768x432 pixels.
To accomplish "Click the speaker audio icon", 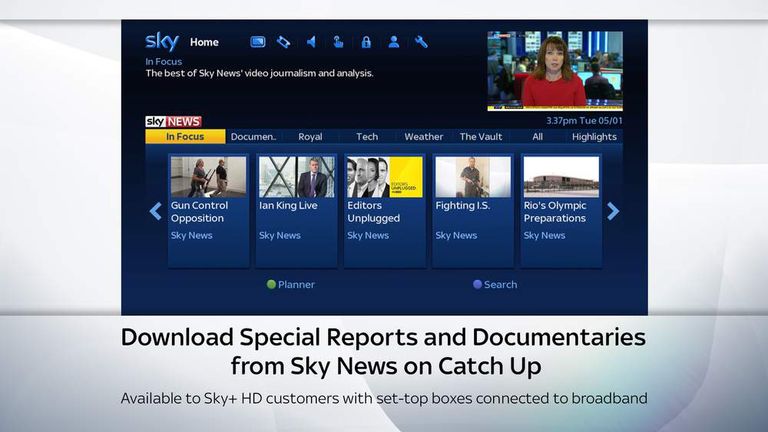I will point(311,42).
